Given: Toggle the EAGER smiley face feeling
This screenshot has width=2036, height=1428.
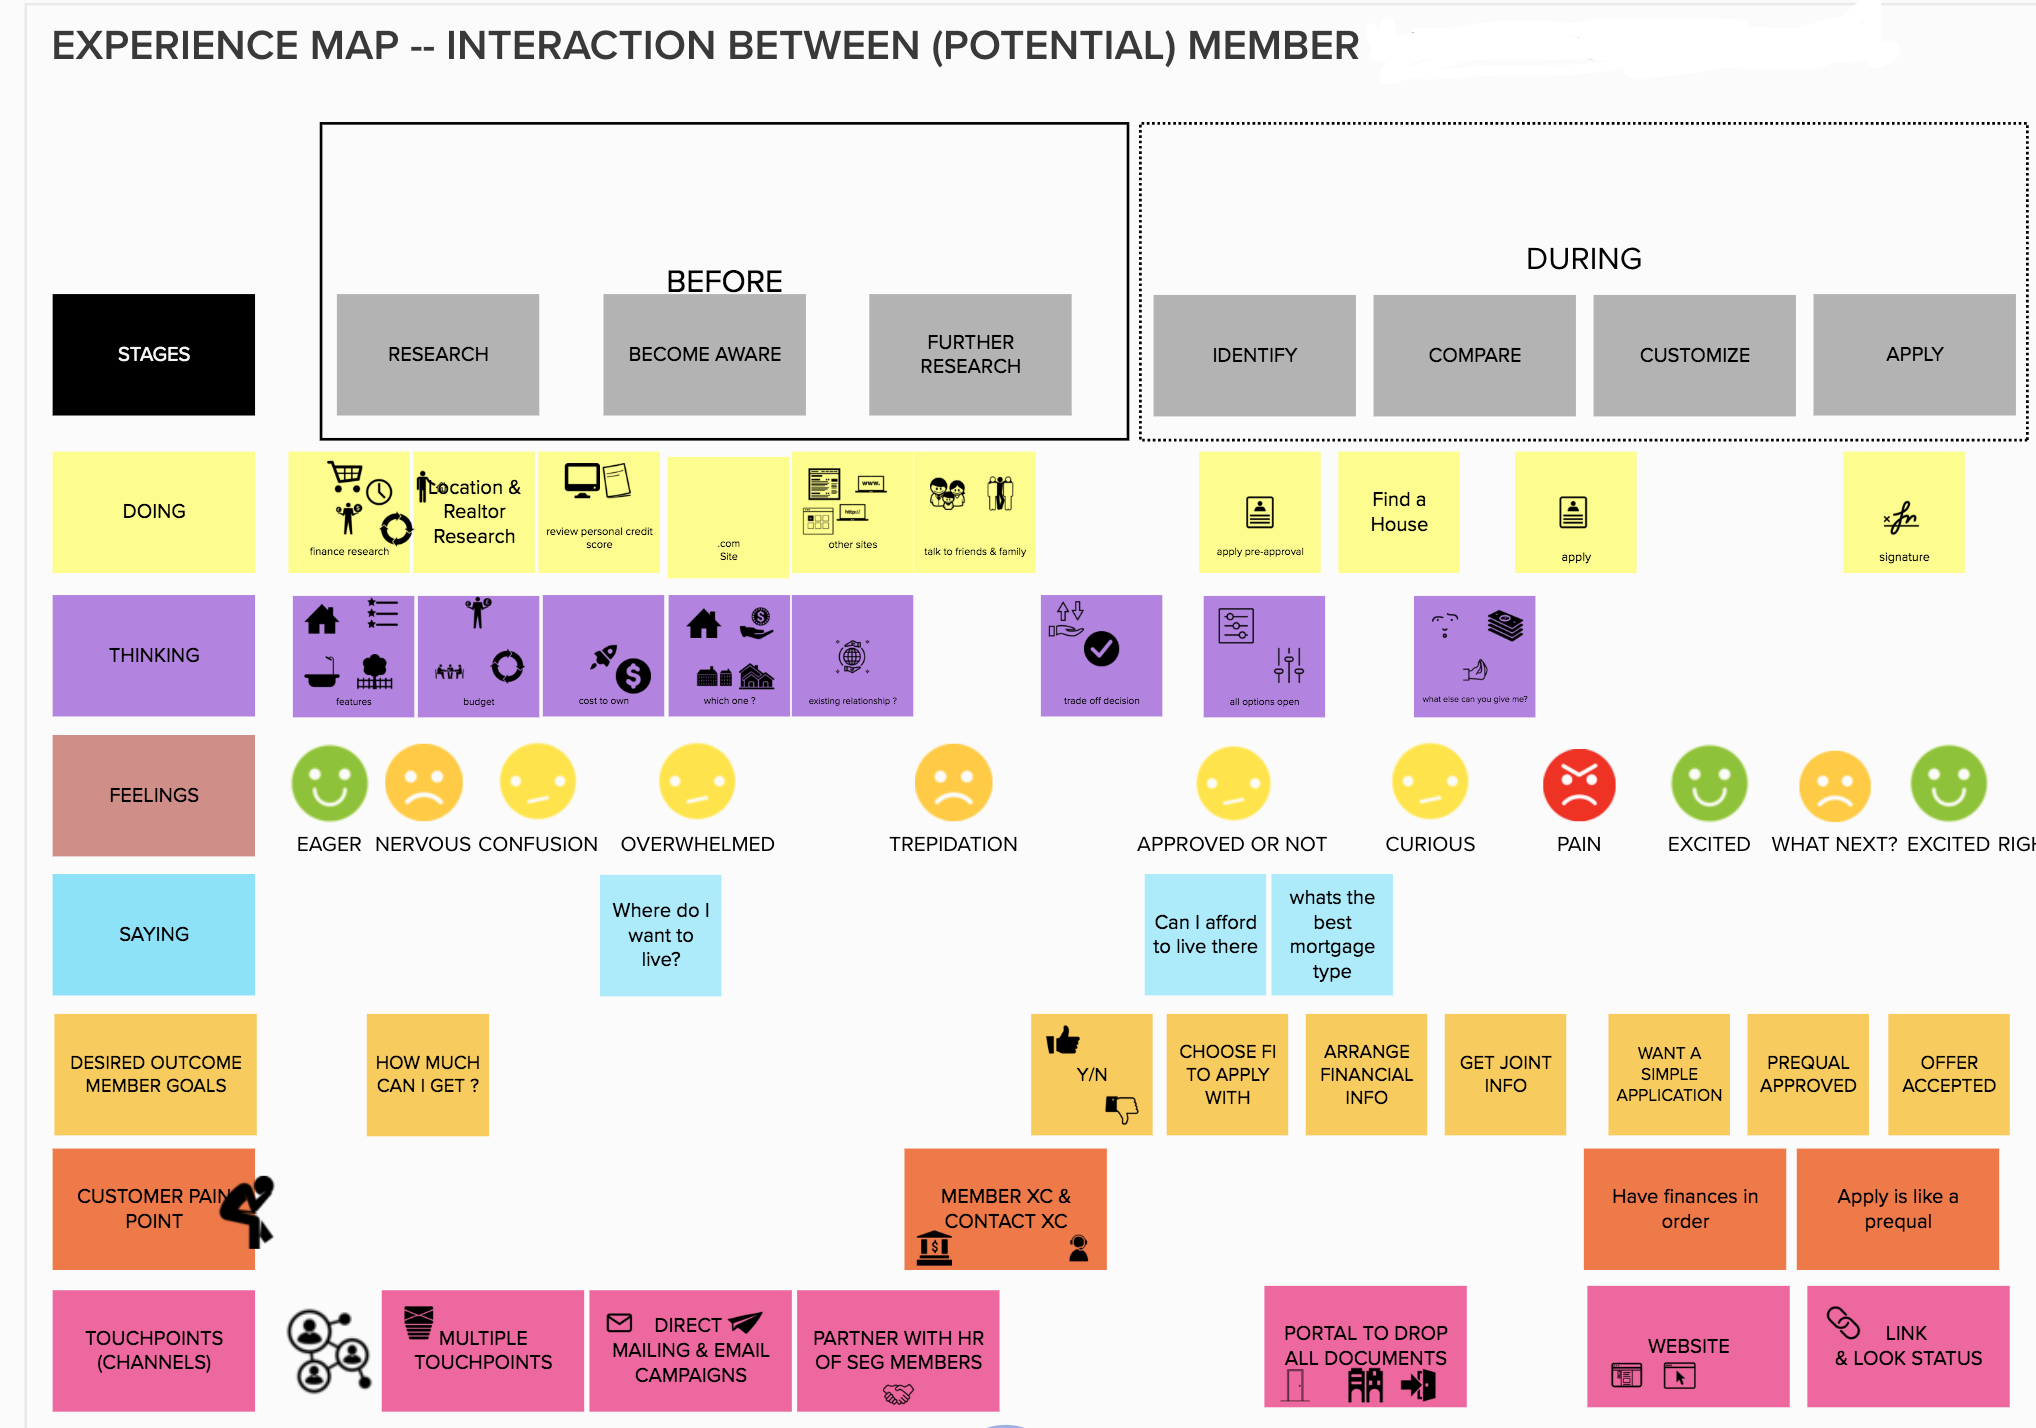Looking at the screenshot, I should tap(323, 787).
